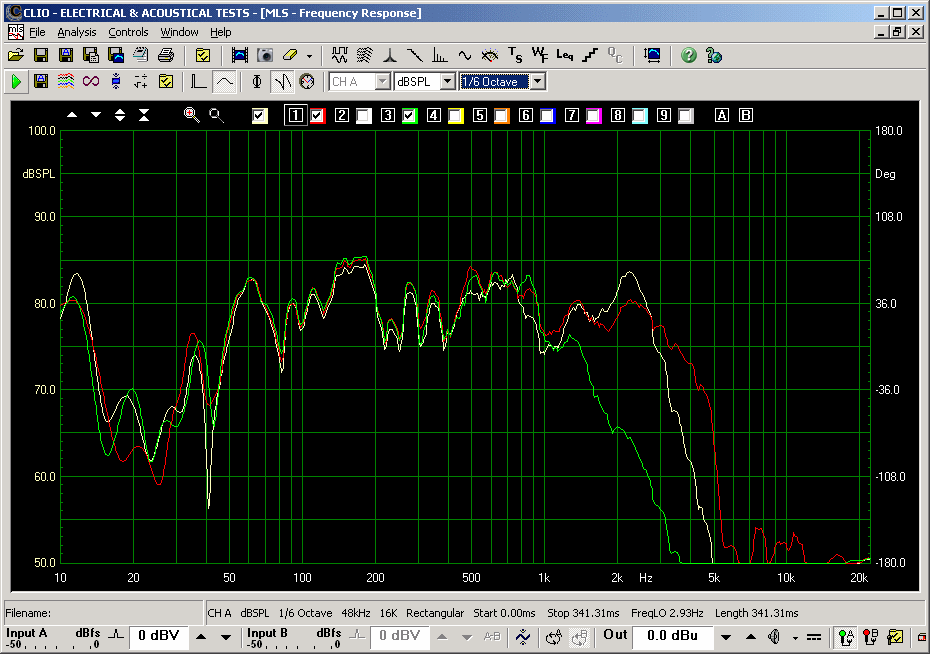Click the Out level 0.0 dBu field

(670, 636)
